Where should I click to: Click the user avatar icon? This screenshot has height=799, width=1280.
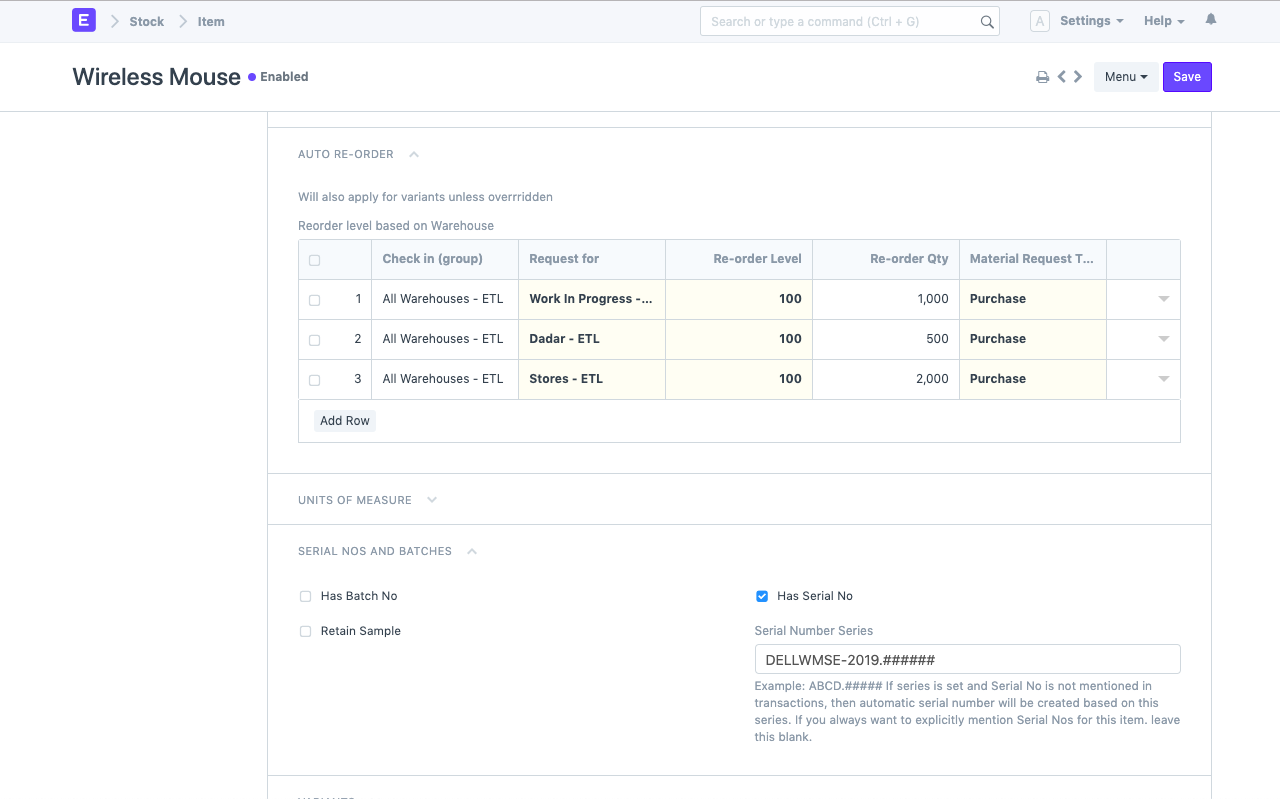1040,21
